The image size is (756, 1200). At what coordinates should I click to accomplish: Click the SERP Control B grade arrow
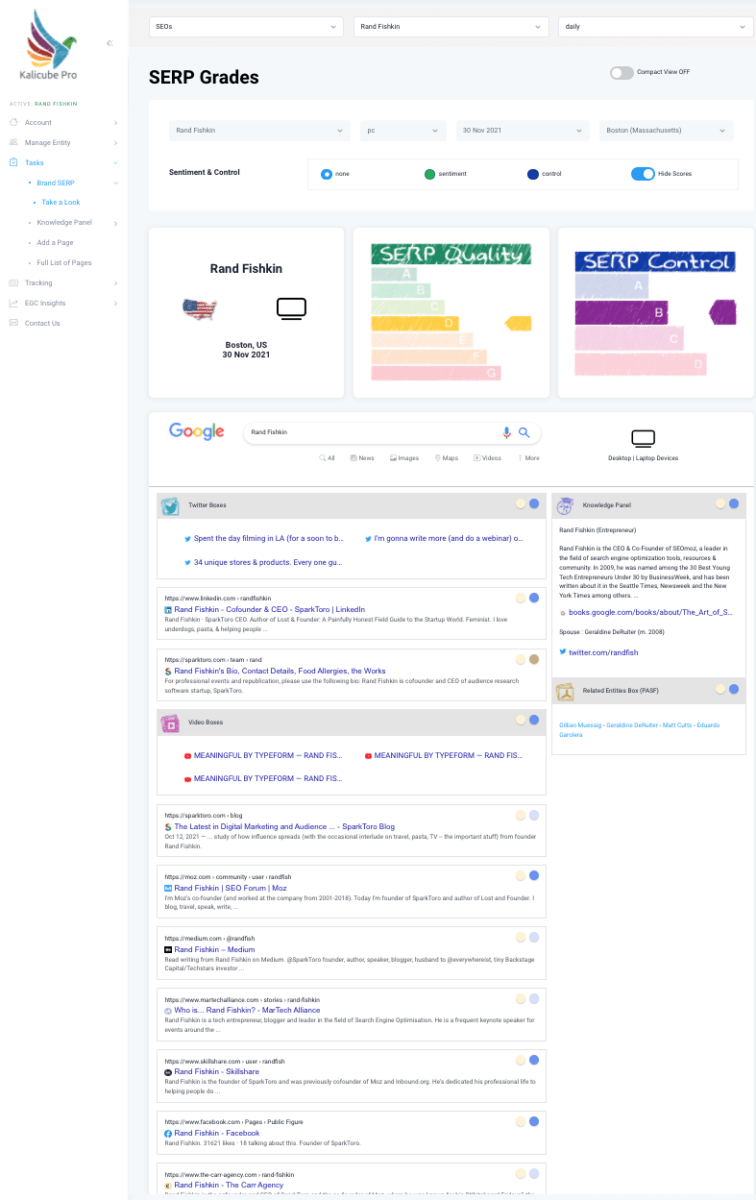pos(723,312)
